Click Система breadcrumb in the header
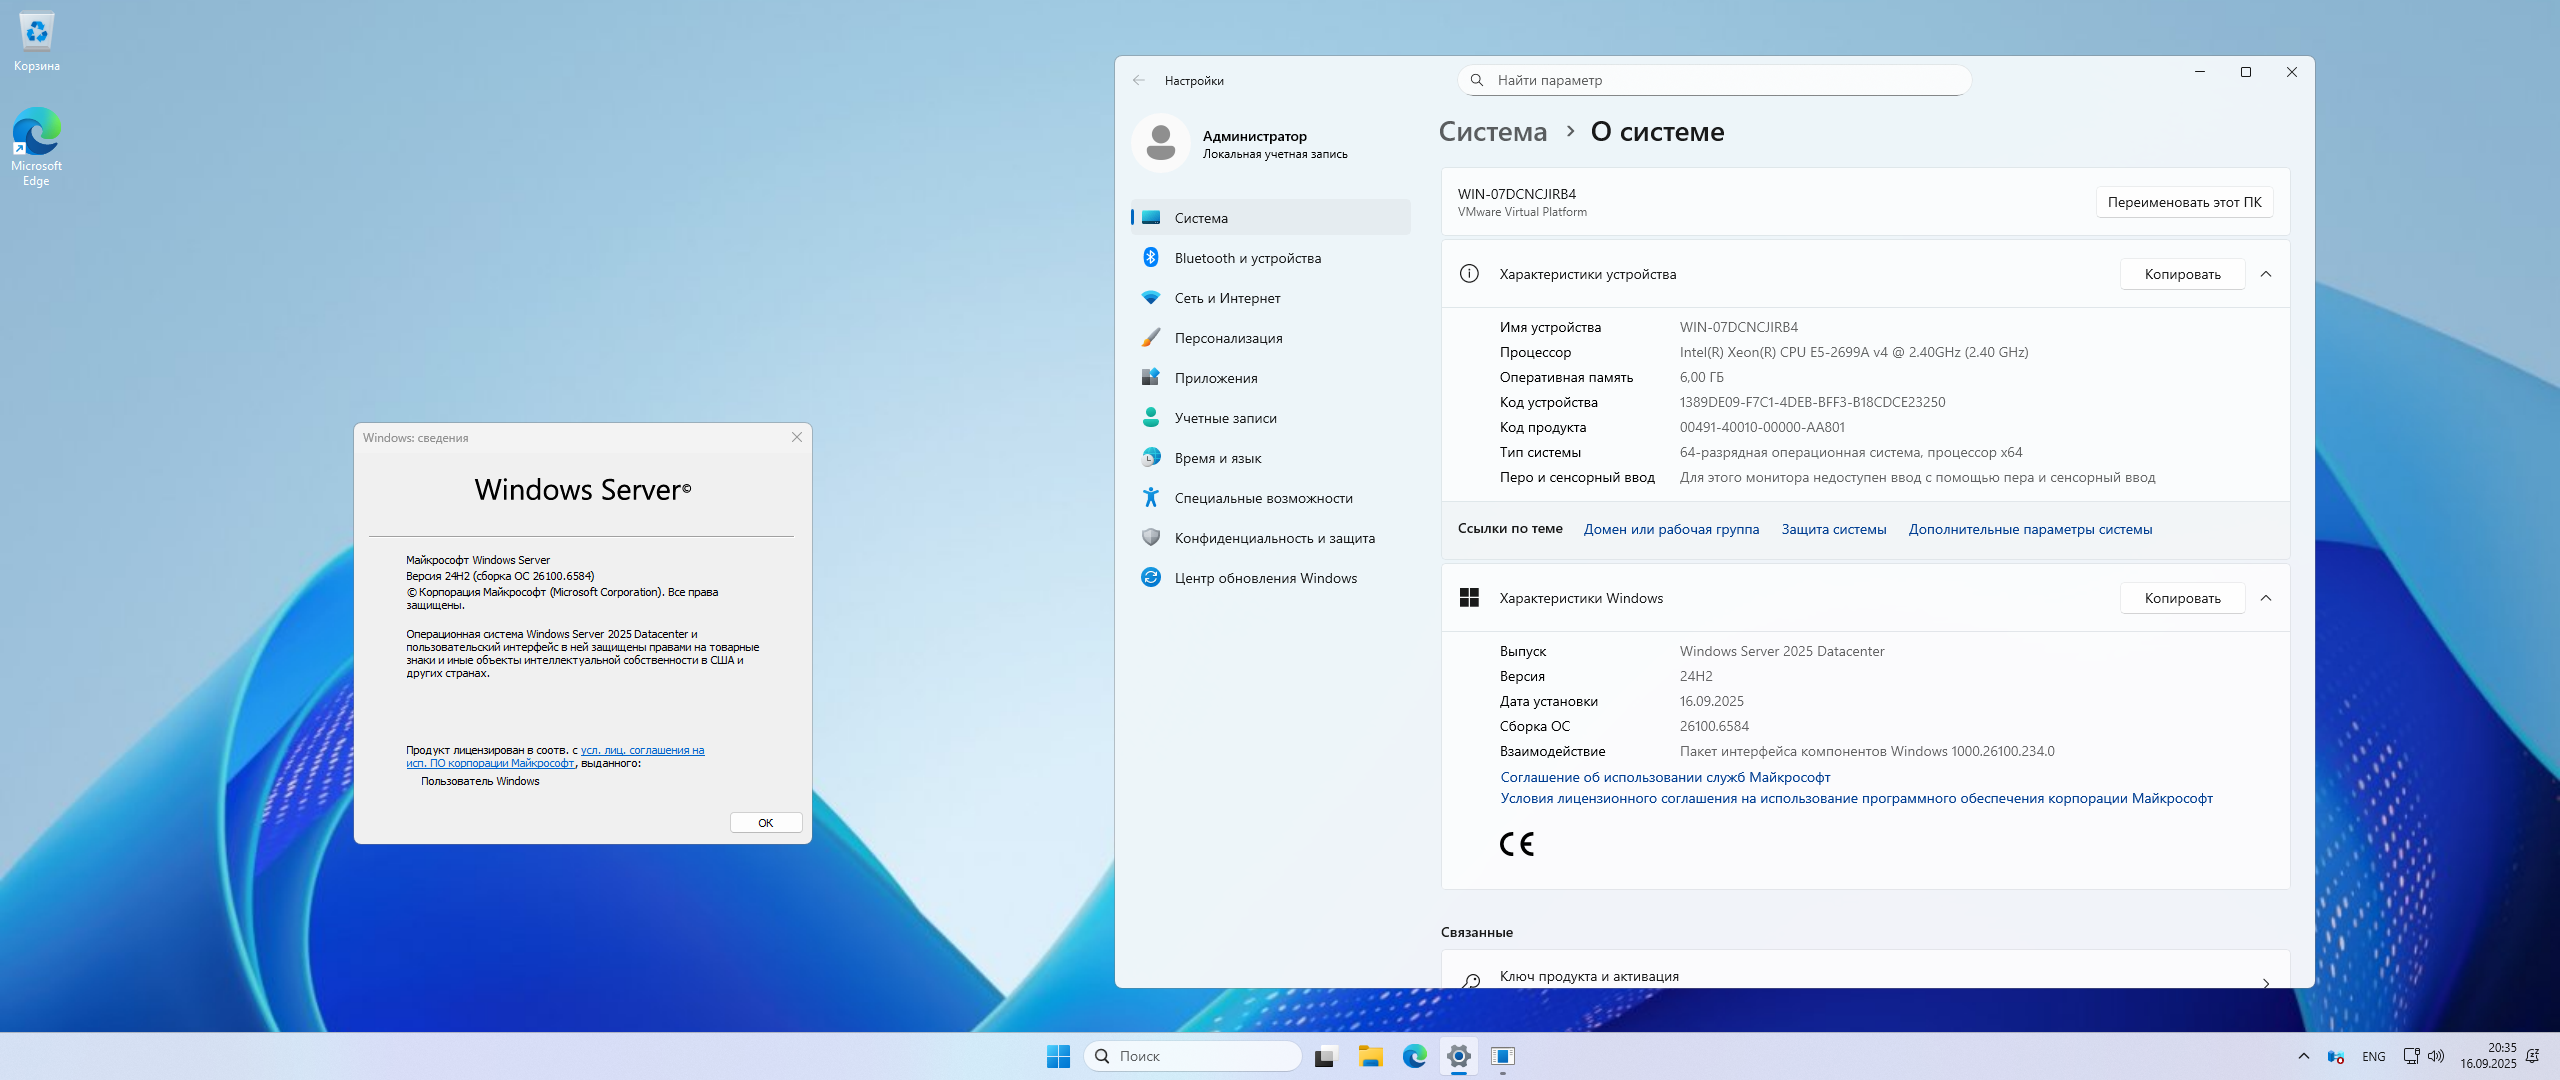 tap(1492, 131)
